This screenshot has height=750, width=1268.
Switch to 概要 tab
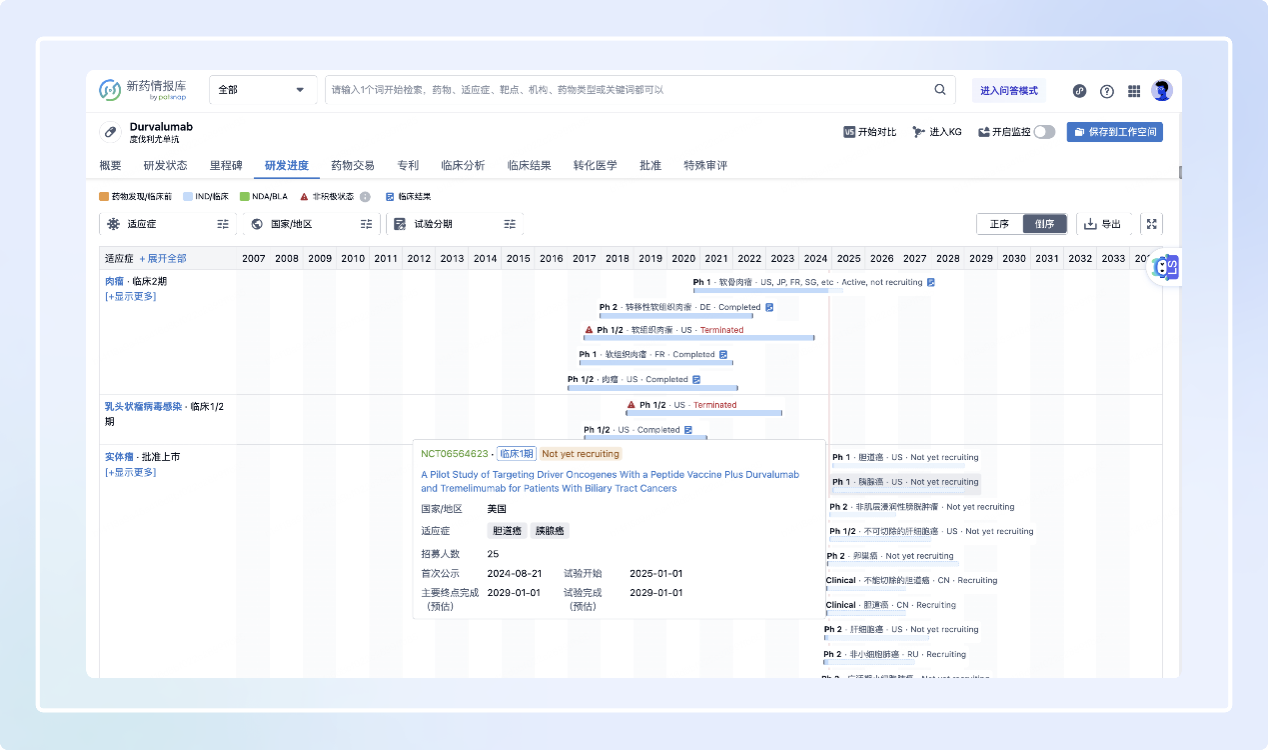(110, 165)
